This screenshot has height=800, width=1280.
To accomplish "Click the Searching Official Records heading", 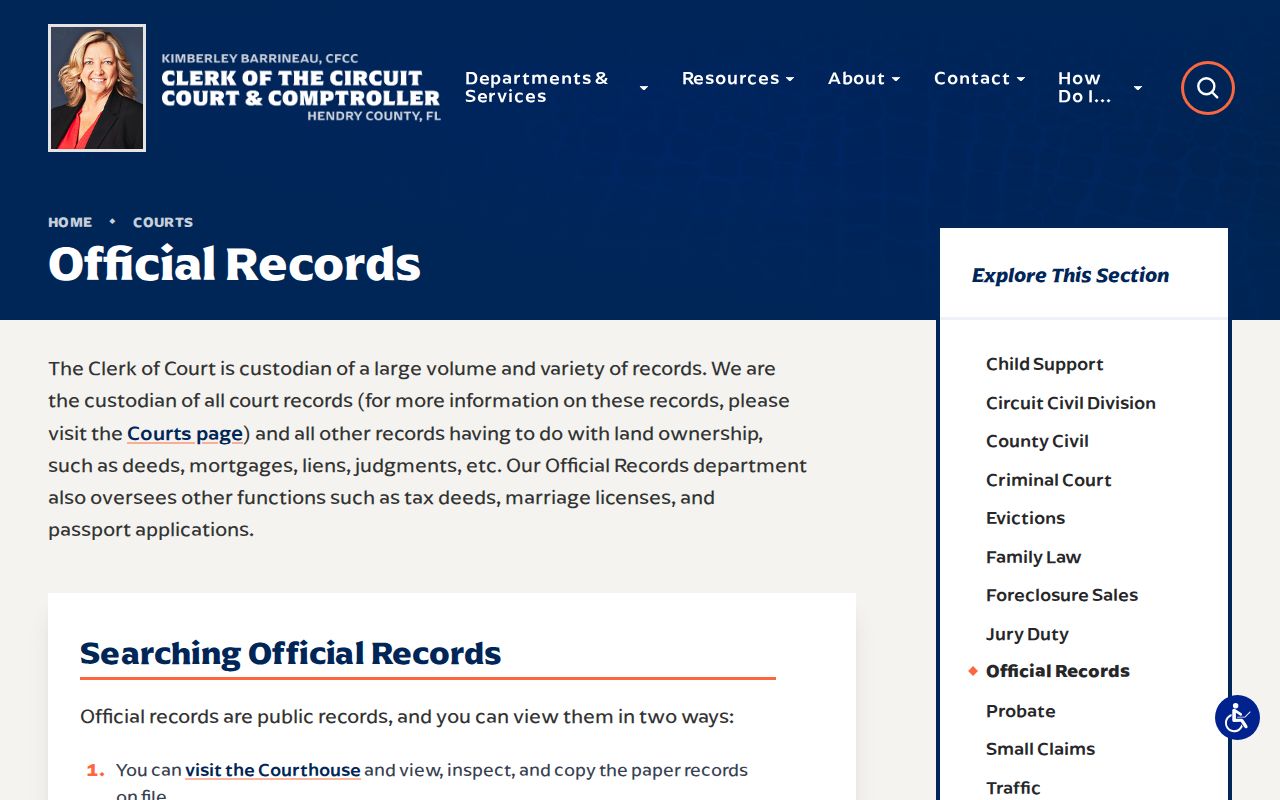I will (x=290, y=653).
